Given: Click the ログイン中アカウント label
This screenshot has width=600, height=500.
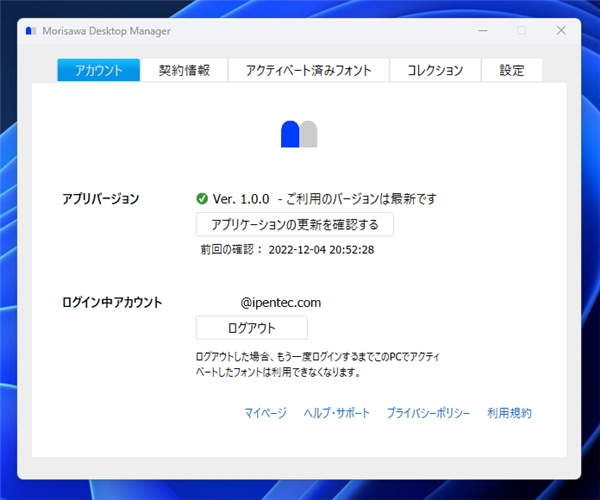Looking at the screenshot, I should pyautogui.click(x=112, y=302).
